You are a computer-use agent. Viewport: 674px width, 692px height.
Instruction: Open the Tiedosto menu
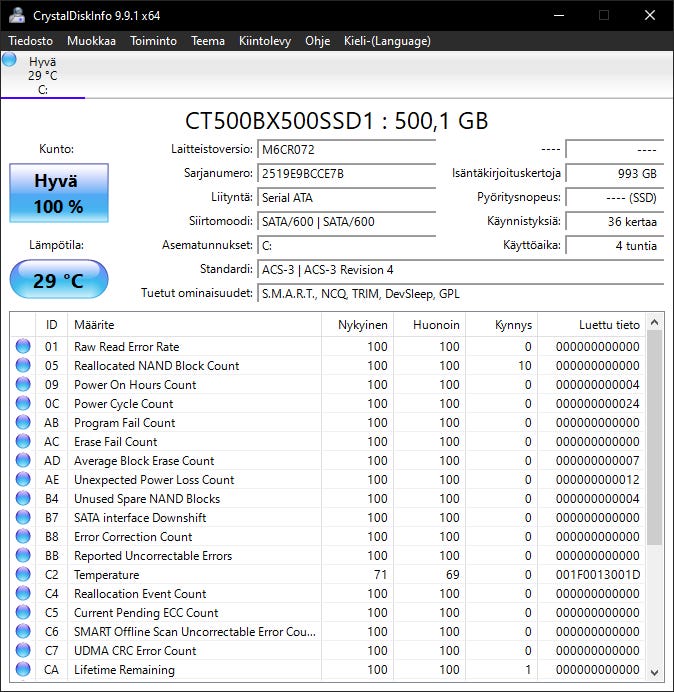(30, 41)
